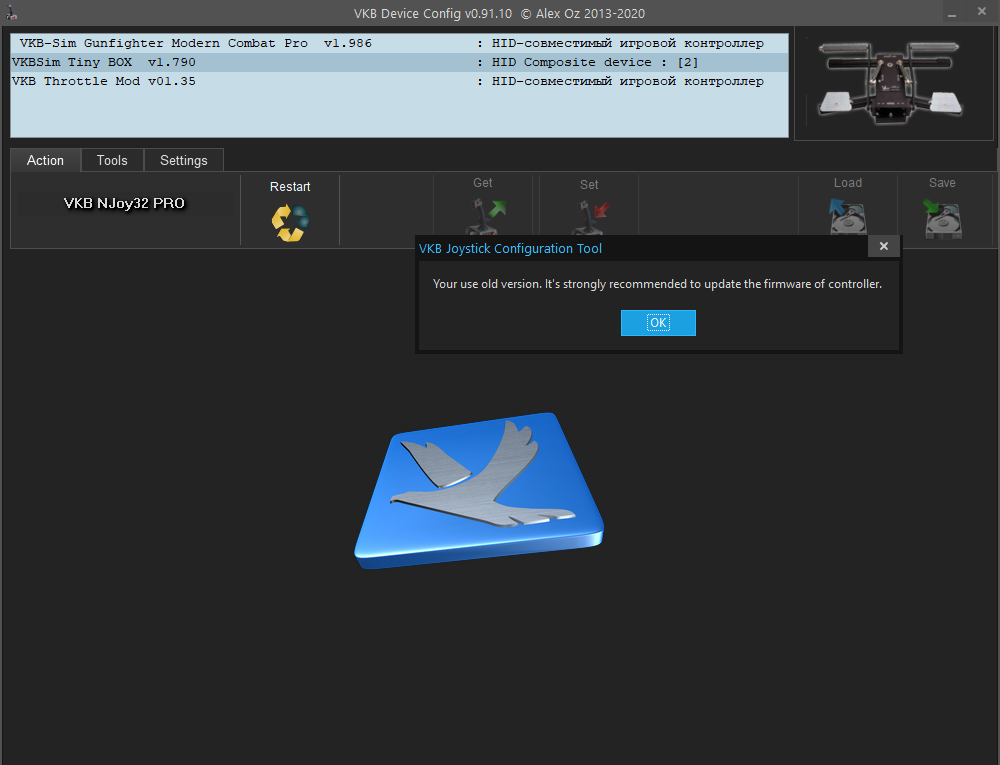Minimize the VKB Device Config window
1000x765 pixels.
coord(952,13)
